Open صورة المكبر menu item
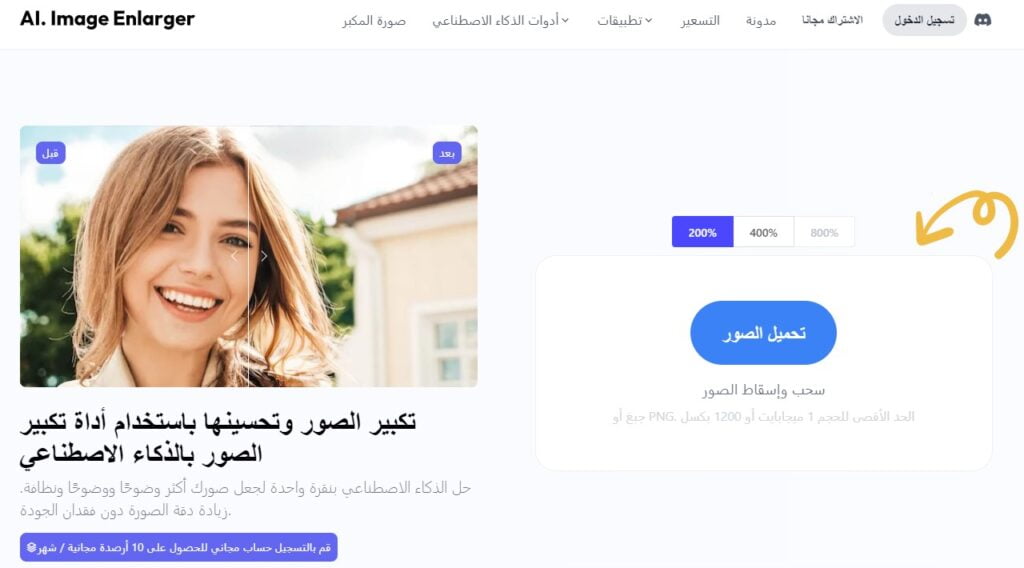This screenshot has height=568, width=1024. (x=374, y=20)
